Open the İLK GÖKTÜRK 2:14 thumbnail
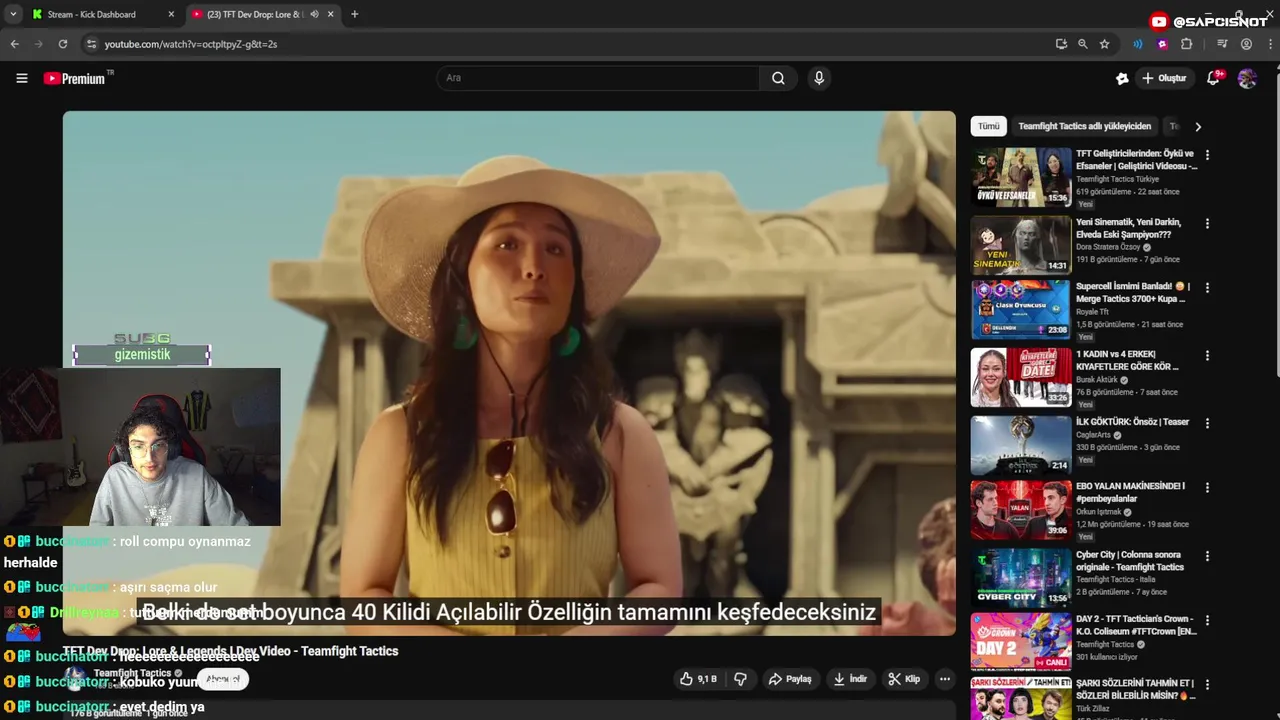This screenshot has width=1280, height=720. click(1021, 445)
